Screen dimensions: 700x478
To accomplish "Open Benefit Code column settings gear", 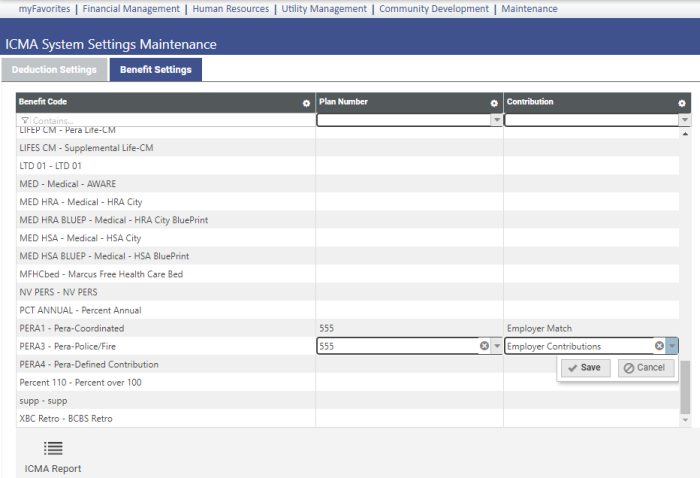I will point(306,103).
